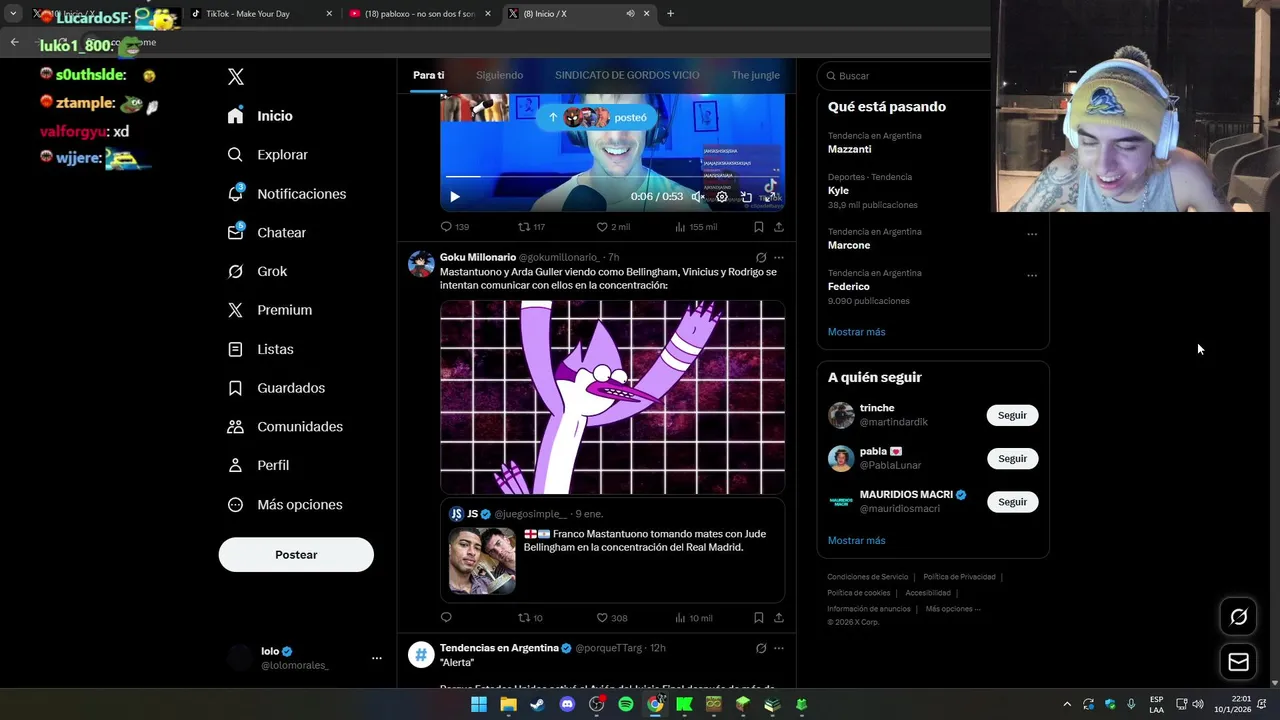This screenshot has width=1280, height=720.
Task: Open floating messages envelope button
Action: (1238, 661)
